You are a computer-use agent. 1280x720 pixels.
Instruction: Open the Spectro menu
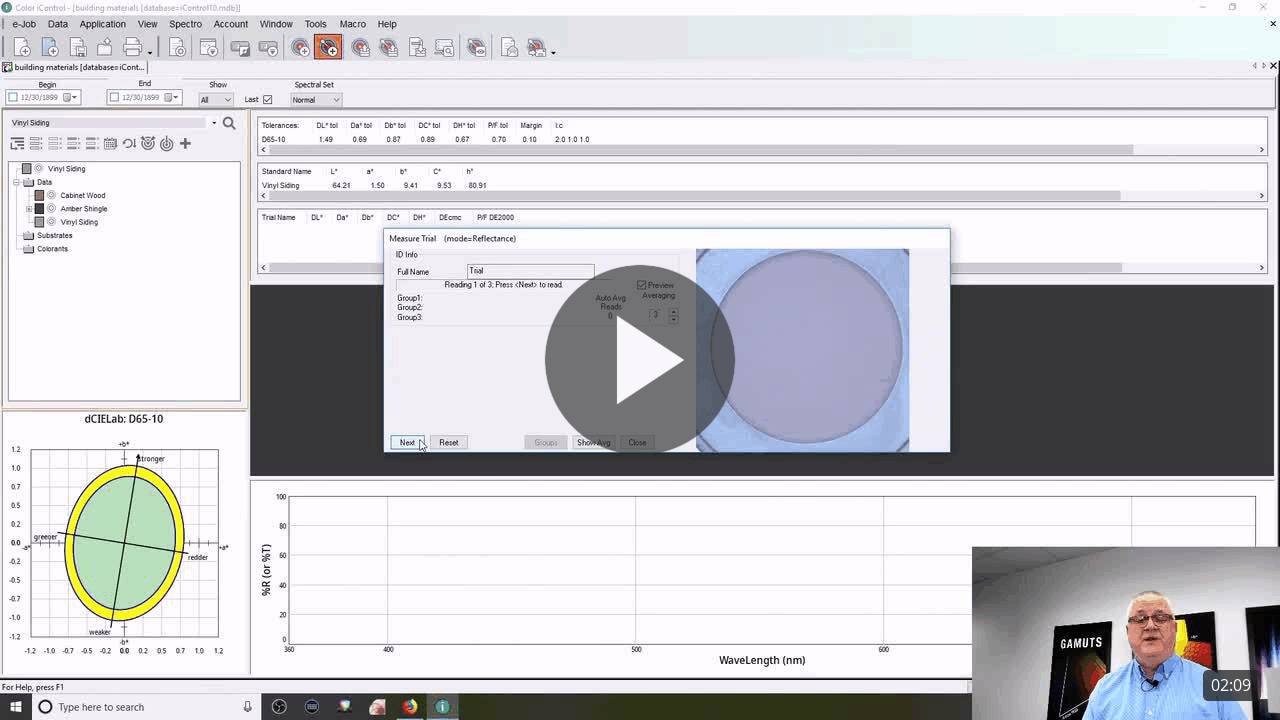185,24
